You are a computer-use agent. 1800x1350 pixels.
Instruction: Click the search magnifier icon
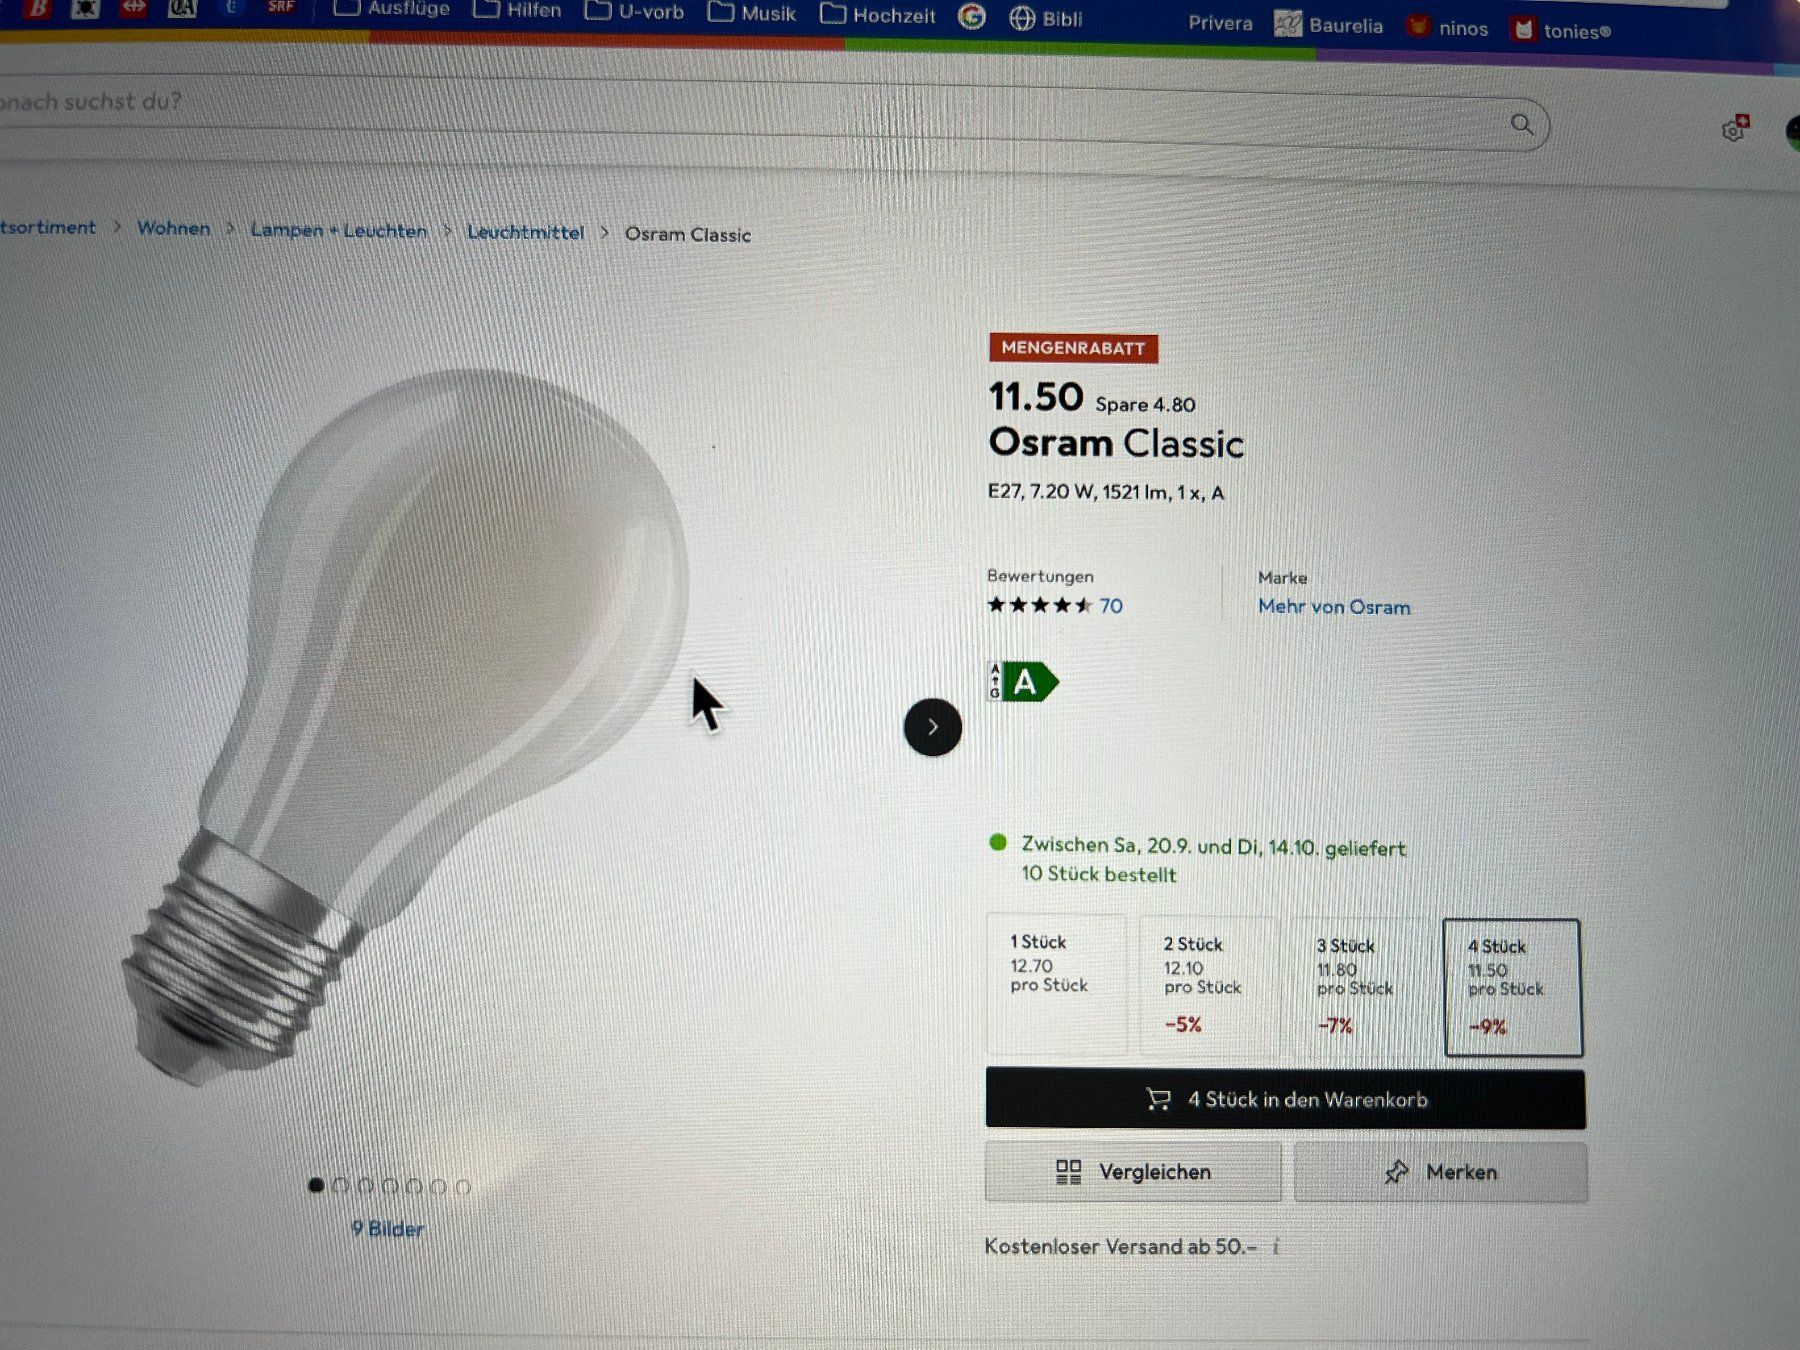(1521, 124)
